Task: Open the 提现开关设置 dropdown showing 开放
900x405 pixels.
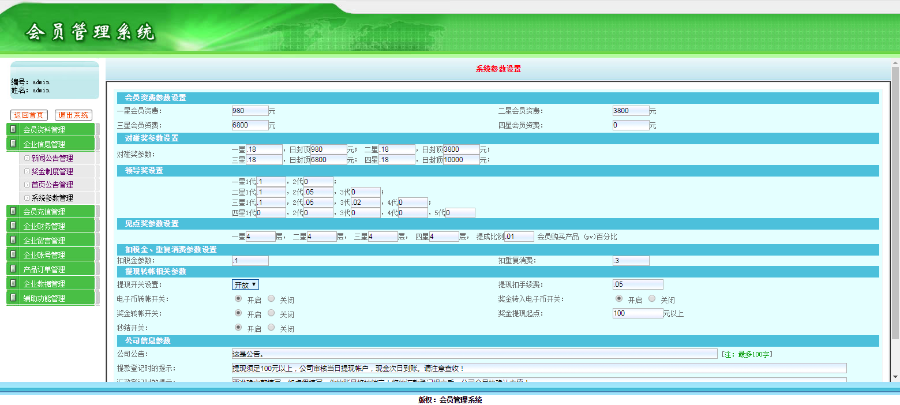Action: pos(246,285)
